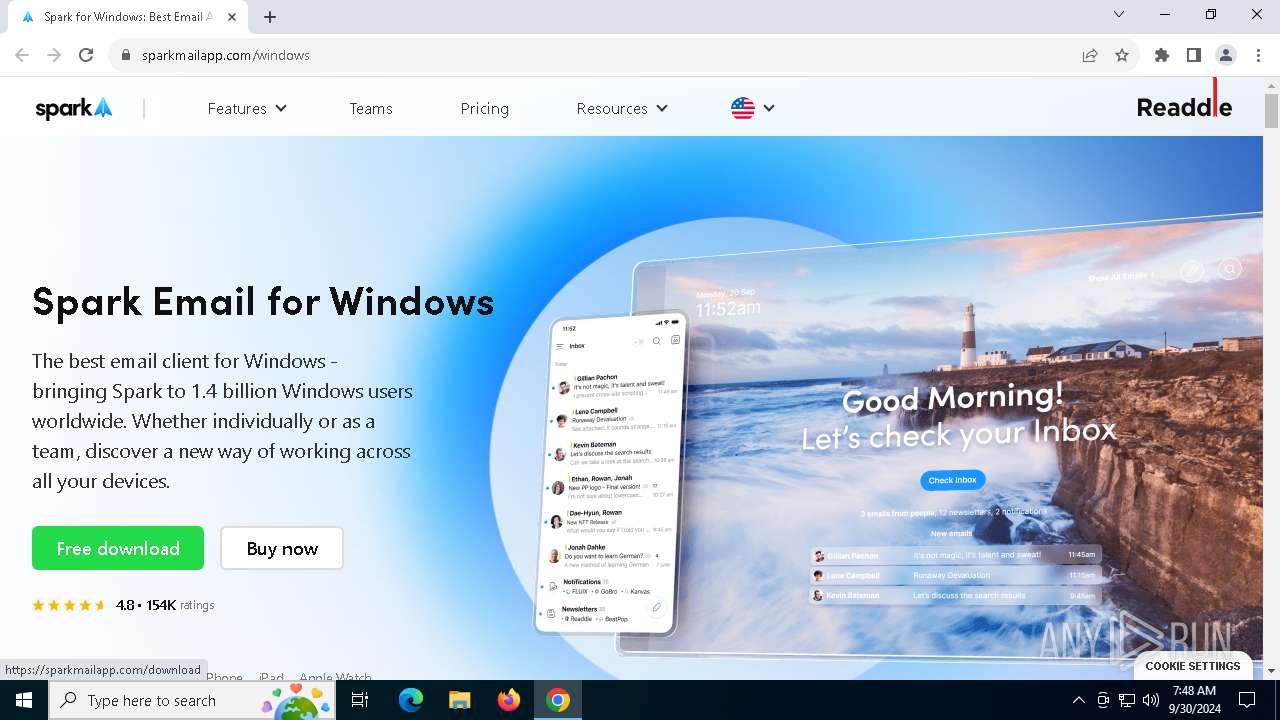The image size is (1280, 720).
Task: Click the volume speaker tray icon
Action: click(1151, 700)
